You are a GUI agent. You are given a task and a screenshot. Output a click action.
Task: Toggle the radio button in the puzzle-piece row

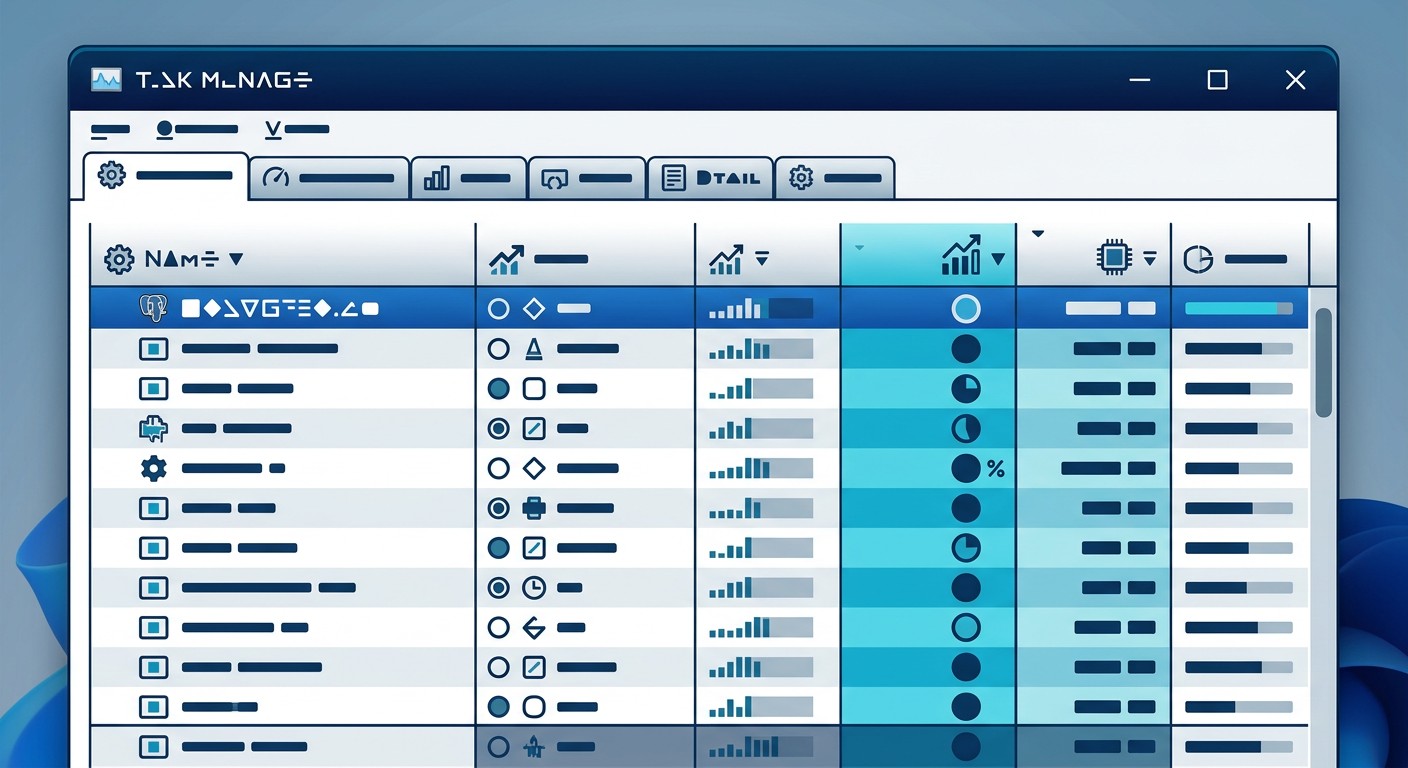(498, 429)
